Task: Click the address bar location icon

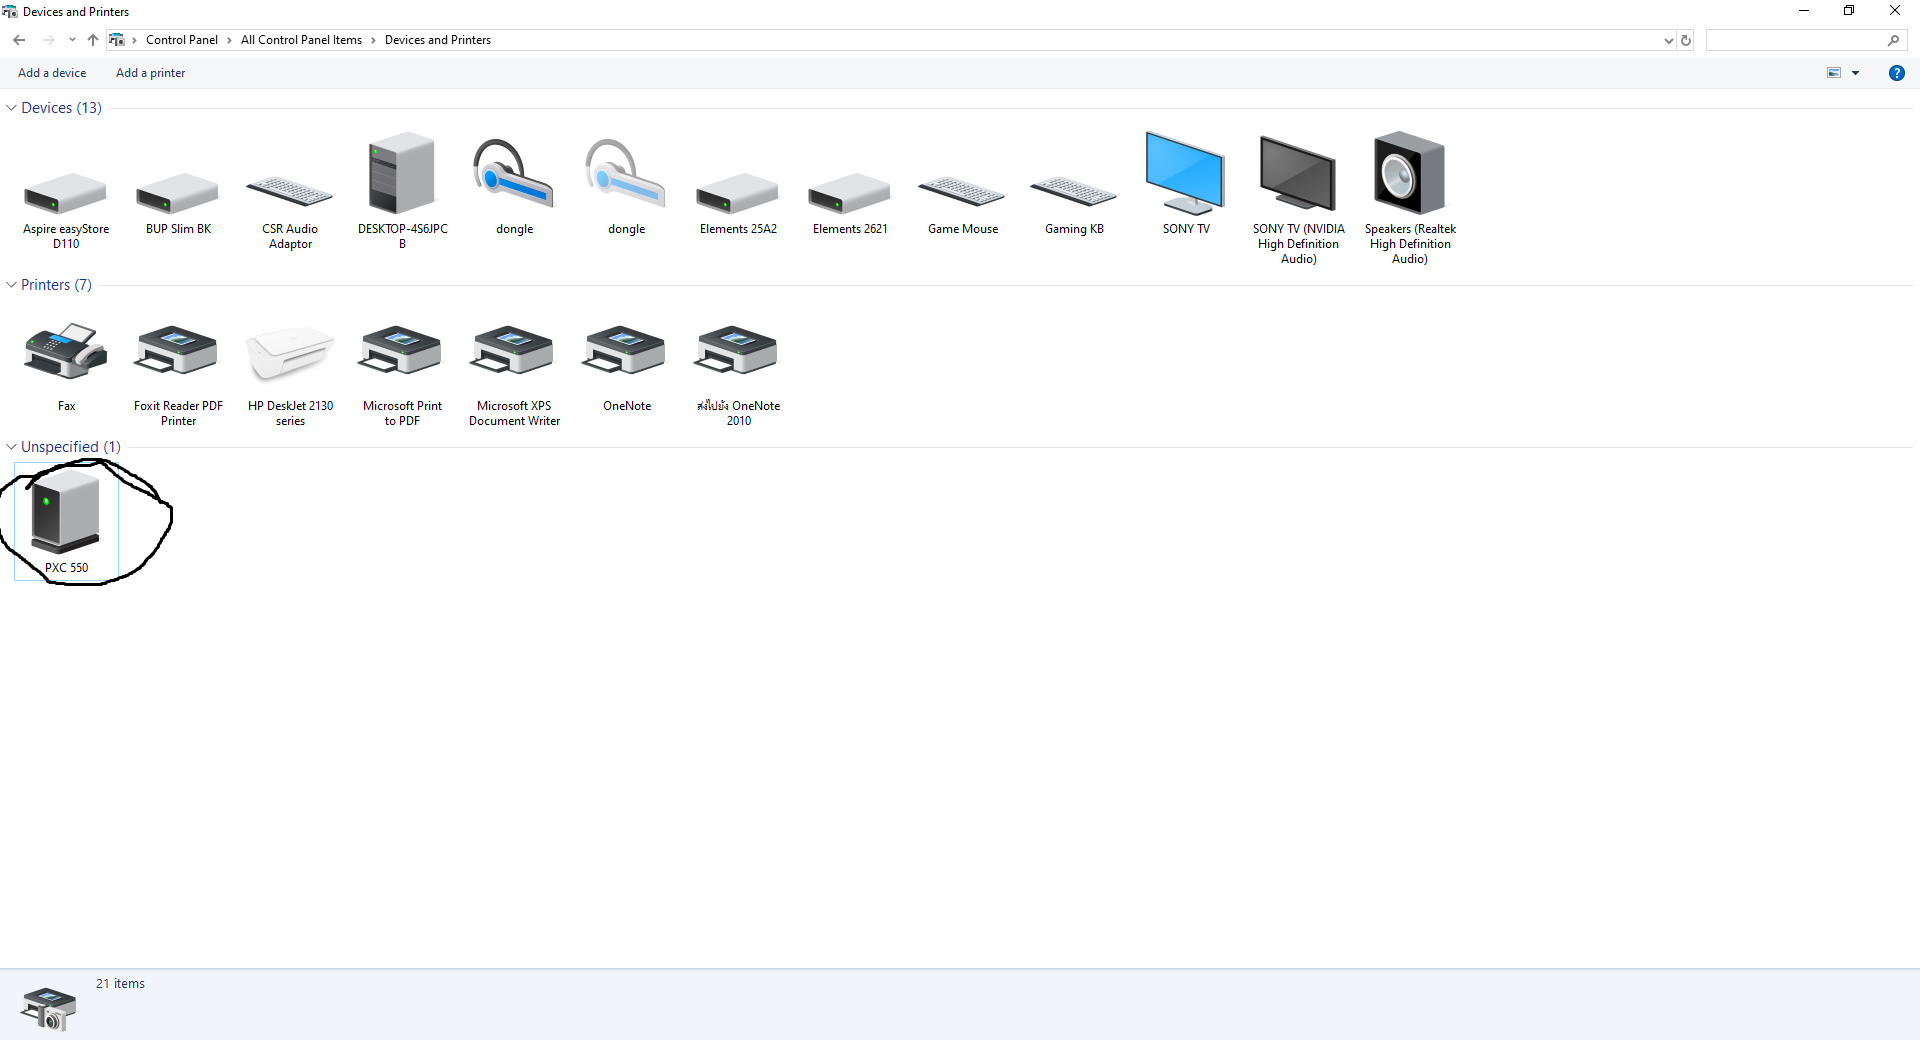Action: pyautogui.click(x=117, y=40)
